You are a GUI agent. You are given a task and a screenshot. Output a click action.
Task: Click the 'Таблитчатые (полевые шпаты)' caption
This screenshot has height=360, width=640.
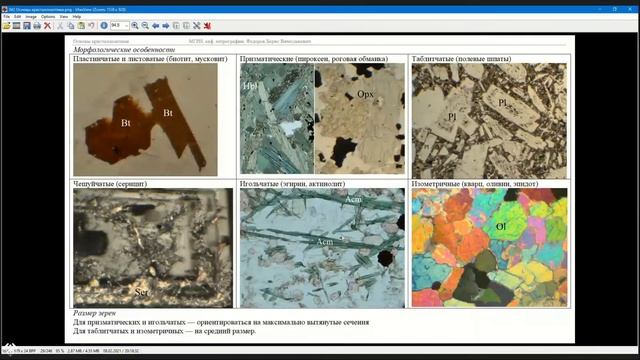coord(461,59)
